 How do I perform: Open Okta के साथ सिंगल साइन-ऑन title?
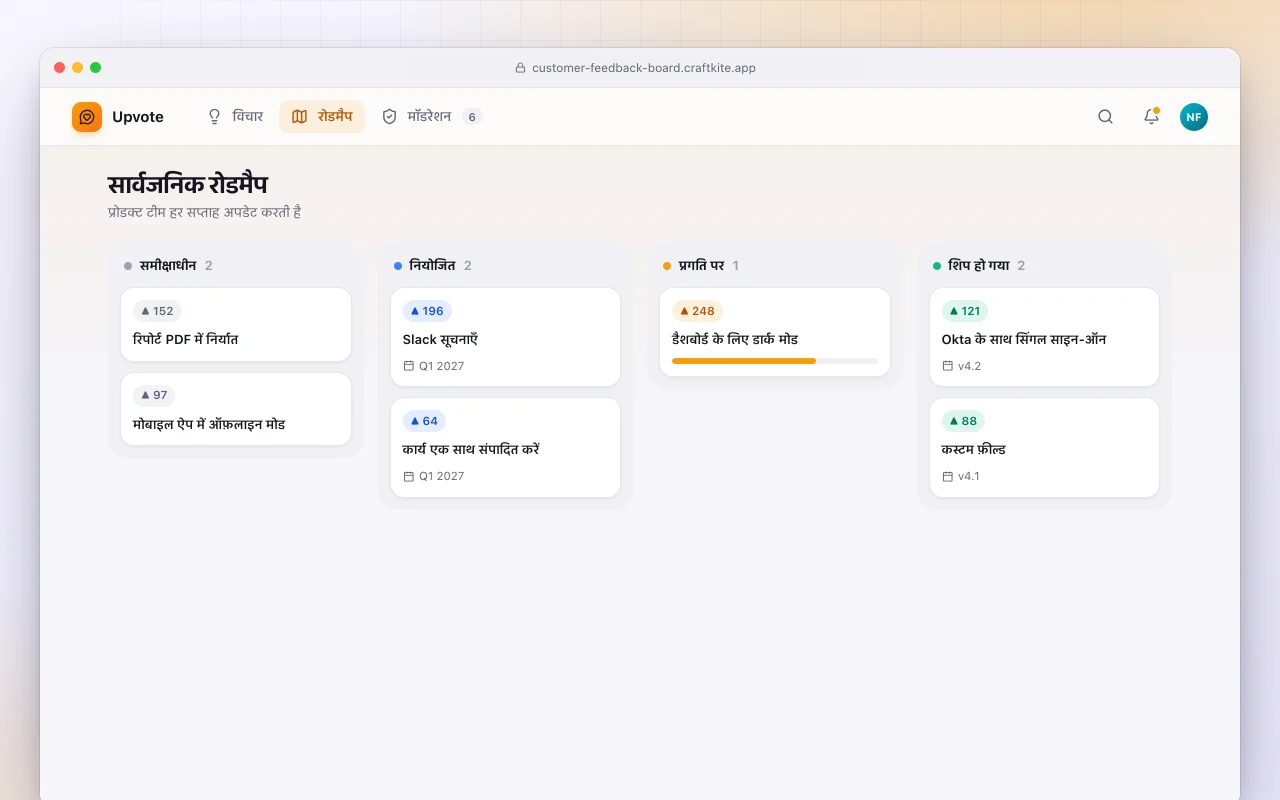coord(1024,339)
